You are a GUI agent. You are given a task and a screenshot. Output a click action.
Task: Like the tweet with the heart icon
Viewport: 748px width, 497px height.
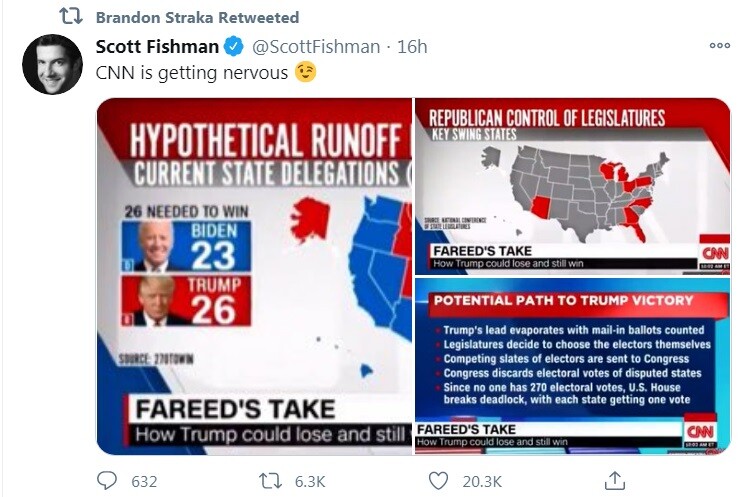pyautogui.click(x=437, y=481)
